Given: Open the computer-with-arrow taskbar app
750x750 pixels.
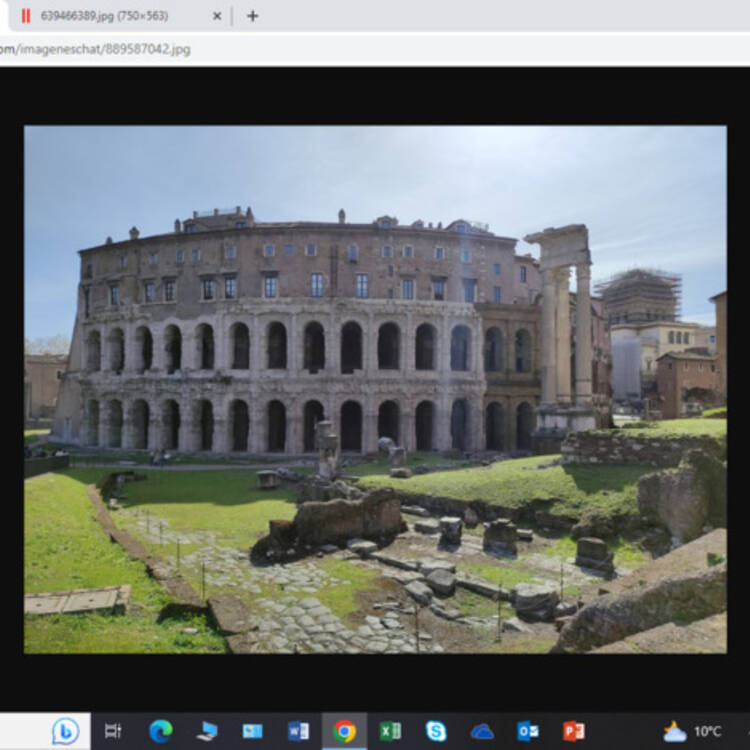Looking at the screenshot, I should coord(207,731).
